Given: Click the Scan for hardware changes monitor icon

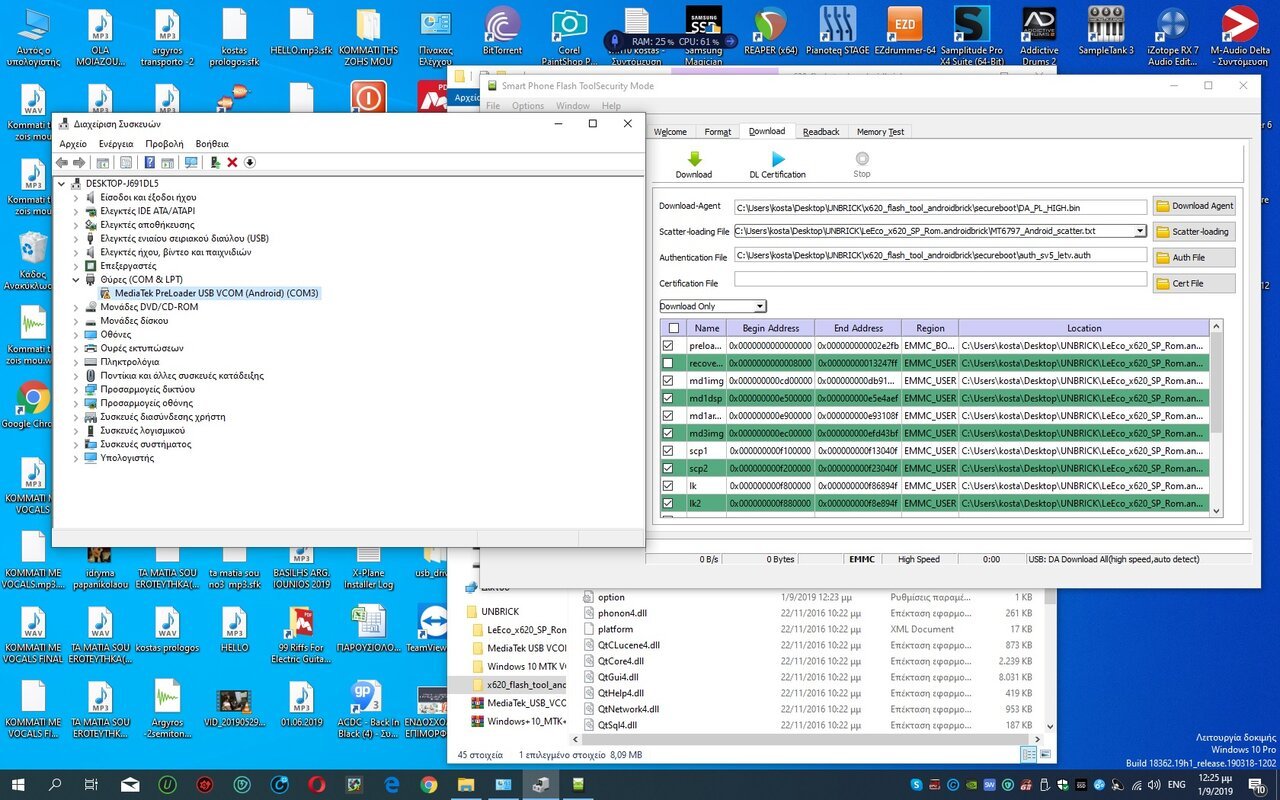Looking at the screenshot, I should coord(191,162).
